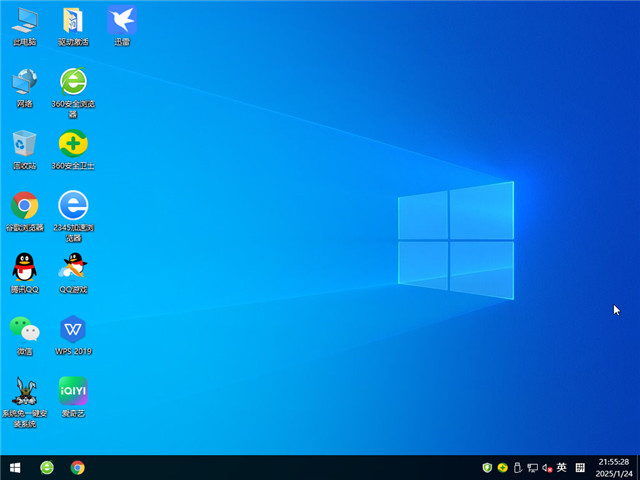
Task: Select the Network (网络) desktop icon
Action: tap(24, 82)
